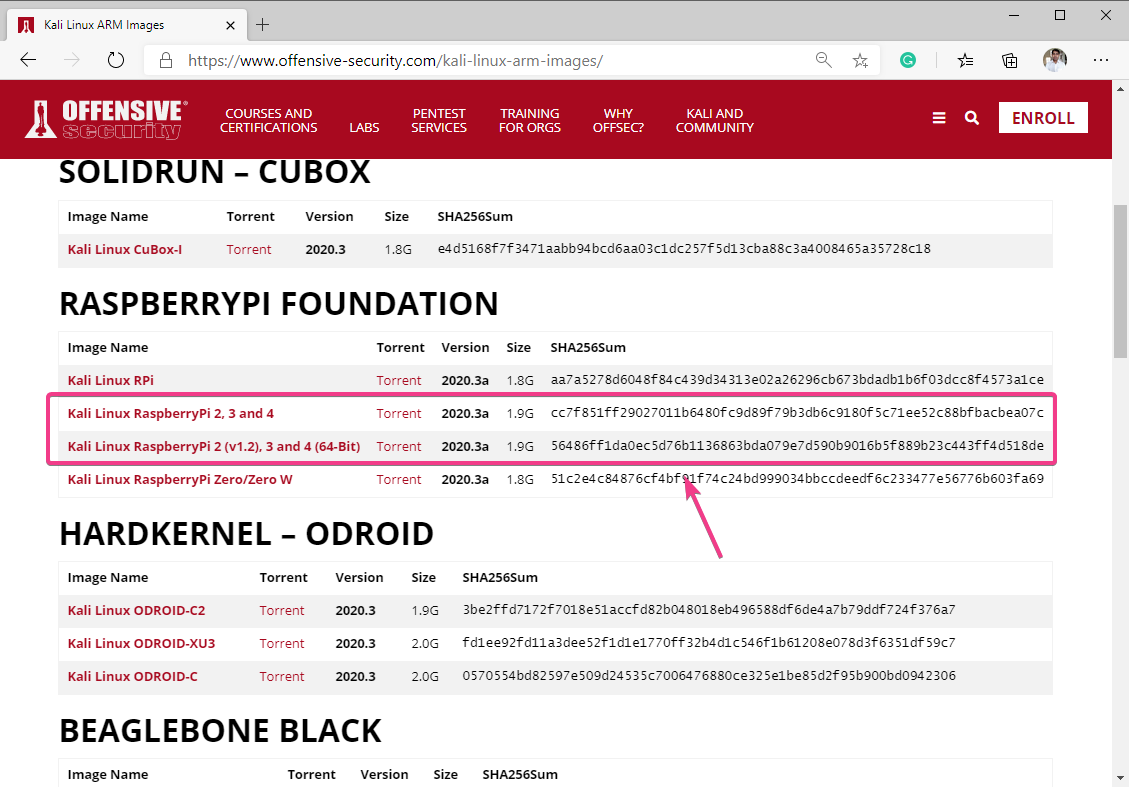Screen dimensions: 1129x787
Task: Click version 2020.3a in RaspberryPi Zero/Zero W row
Action: pos(465,480)
